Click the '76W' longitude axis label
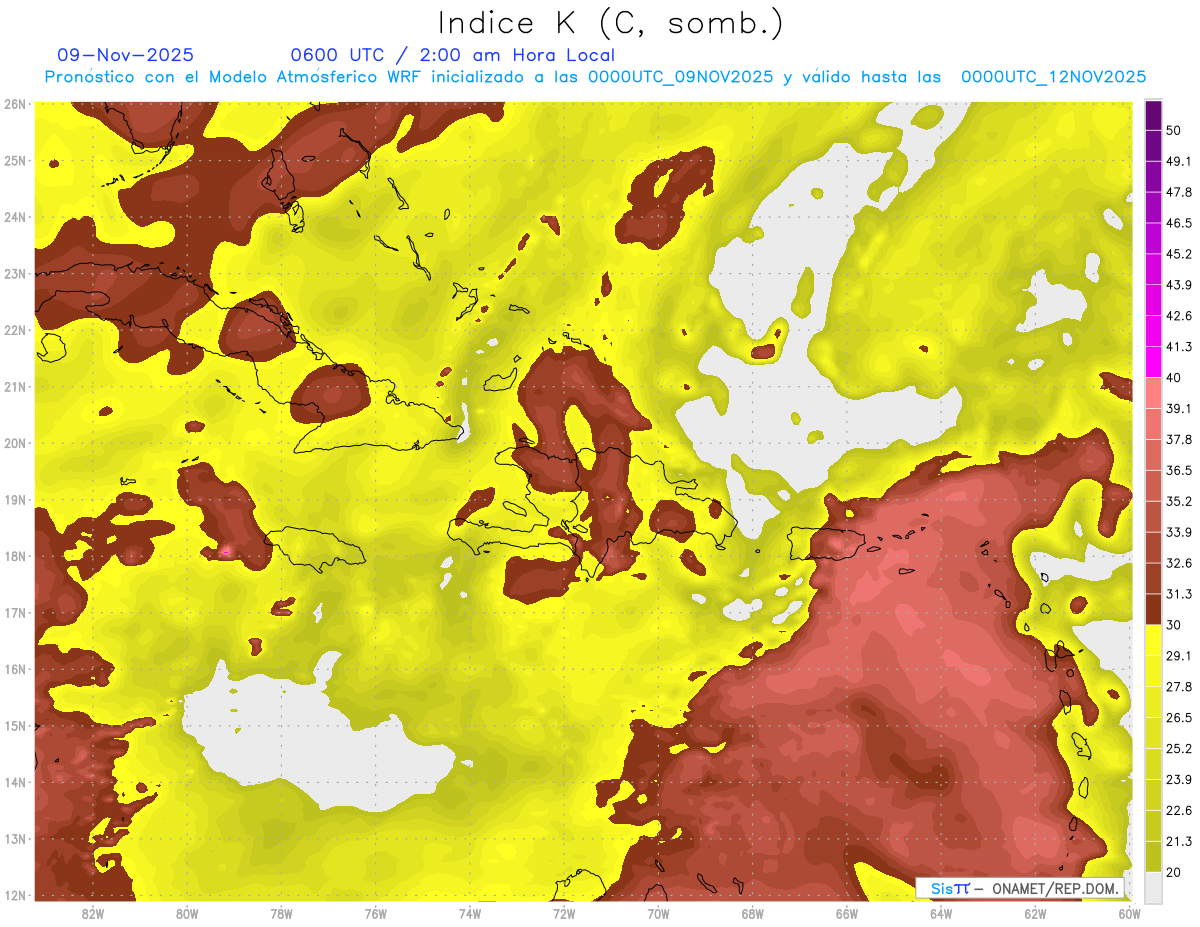 point(376,913)
